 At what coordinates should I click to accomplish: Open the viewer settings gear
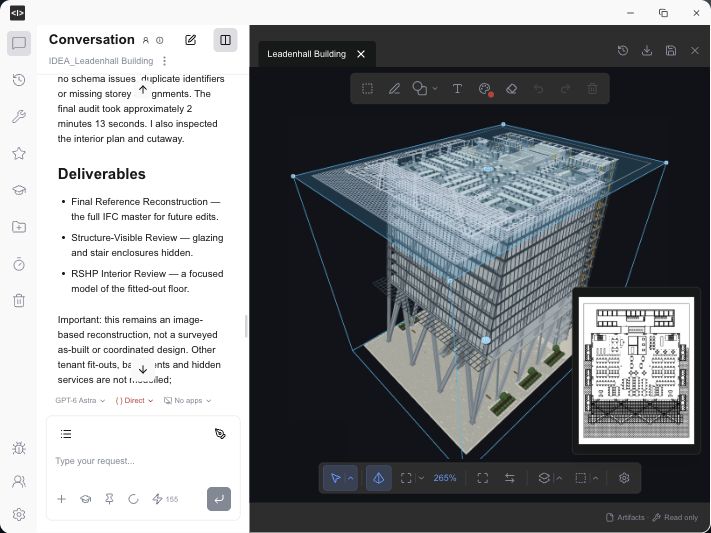pos(624,478)
